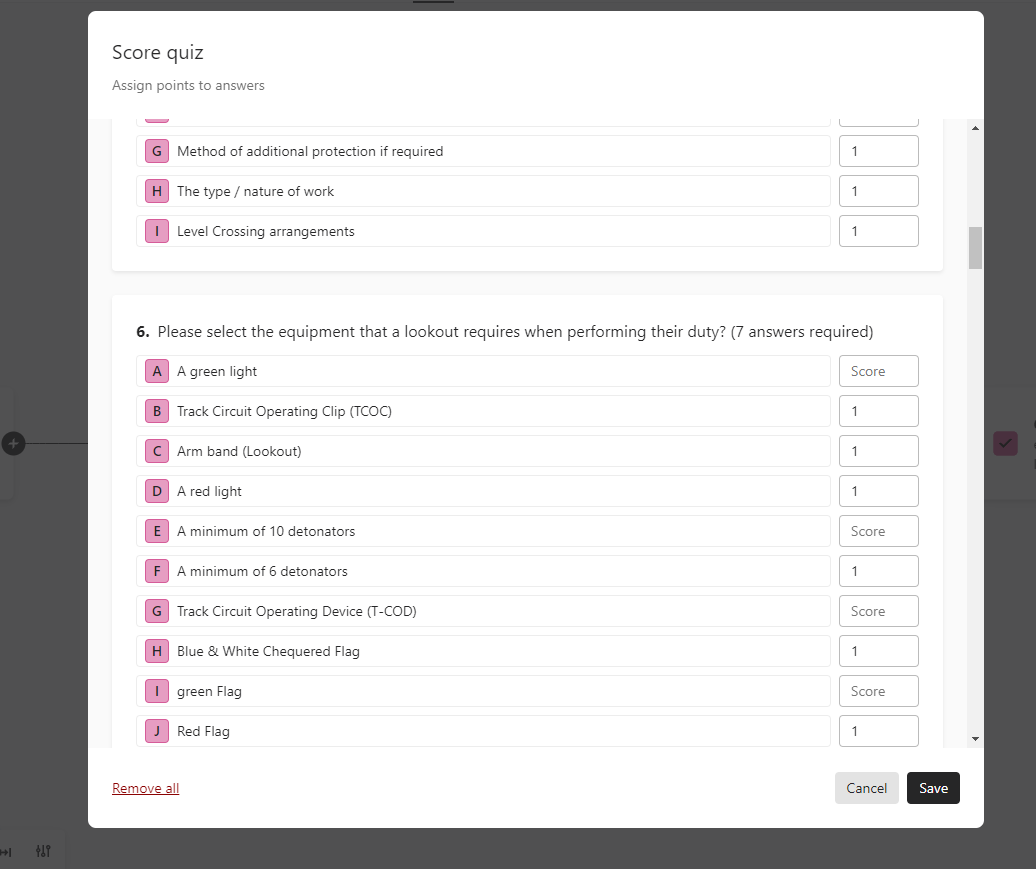Click the sliders settings icon in the bottom-left
The height and width of the screenshot is (869, 1036).
point(43,851)
